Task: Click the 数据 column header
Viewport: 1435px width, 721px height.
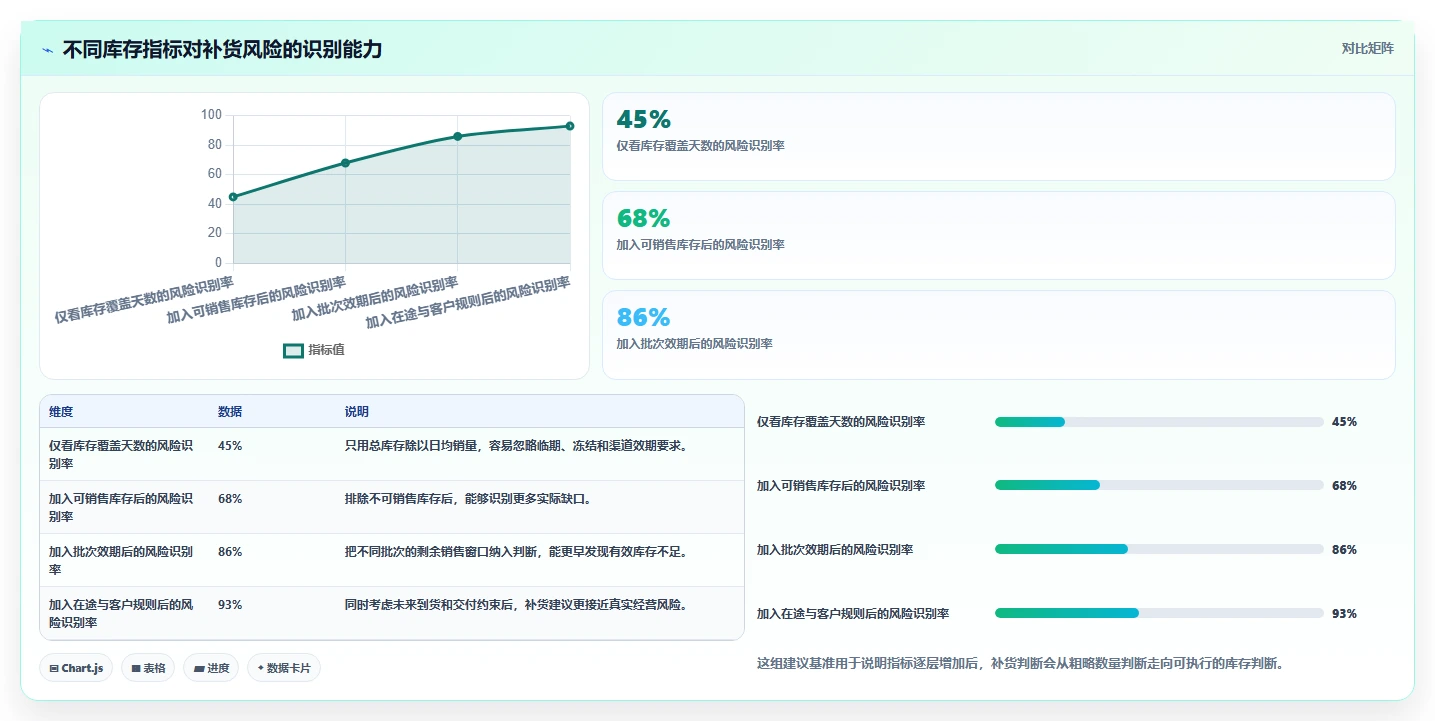Action: click(x=230, y=412)
